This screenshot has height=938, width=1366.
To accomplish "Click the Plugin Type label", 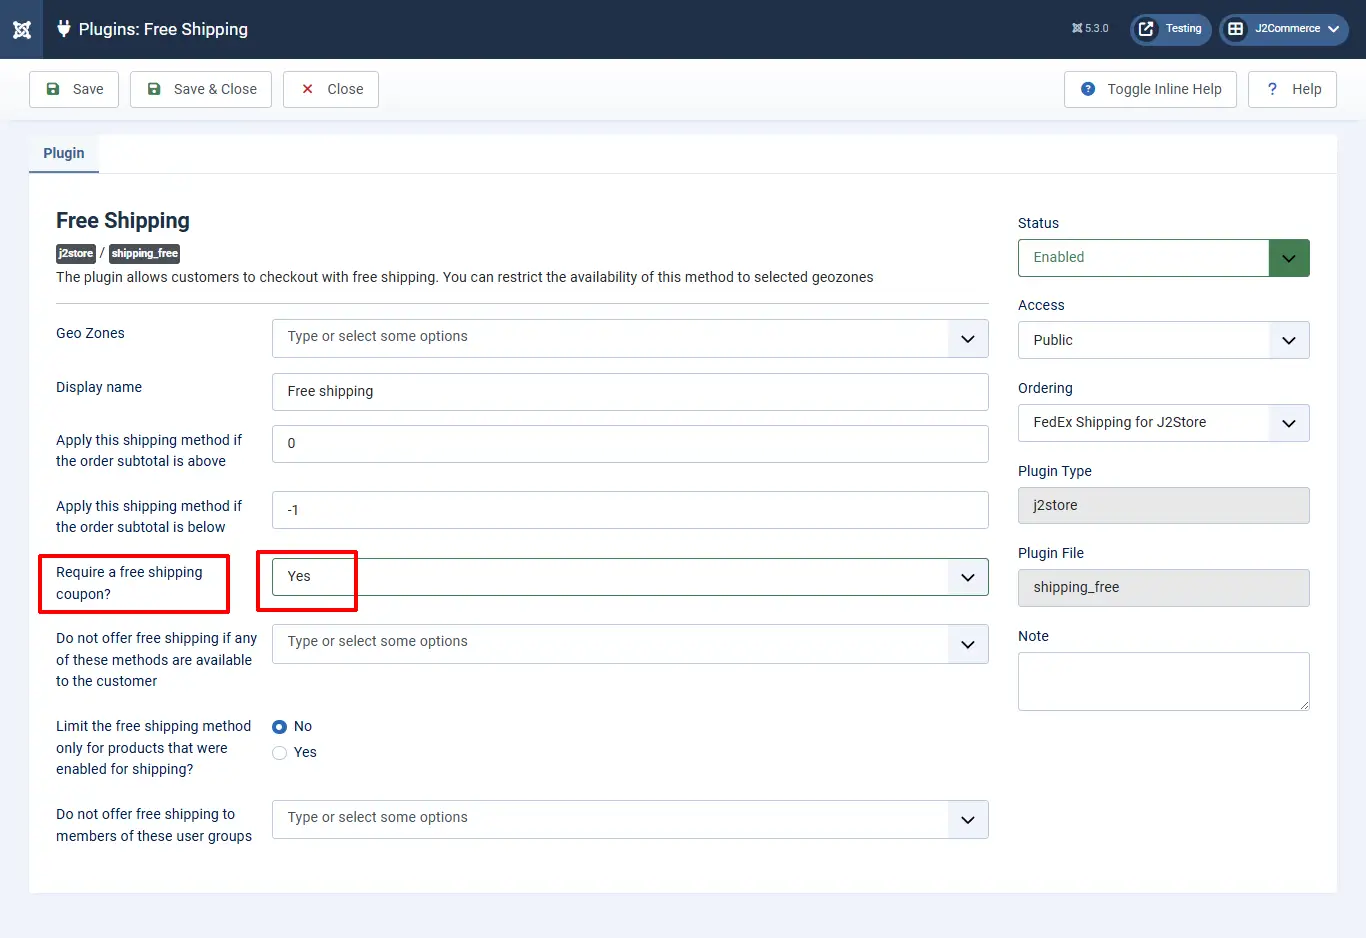I will (x=1055, y=471).
